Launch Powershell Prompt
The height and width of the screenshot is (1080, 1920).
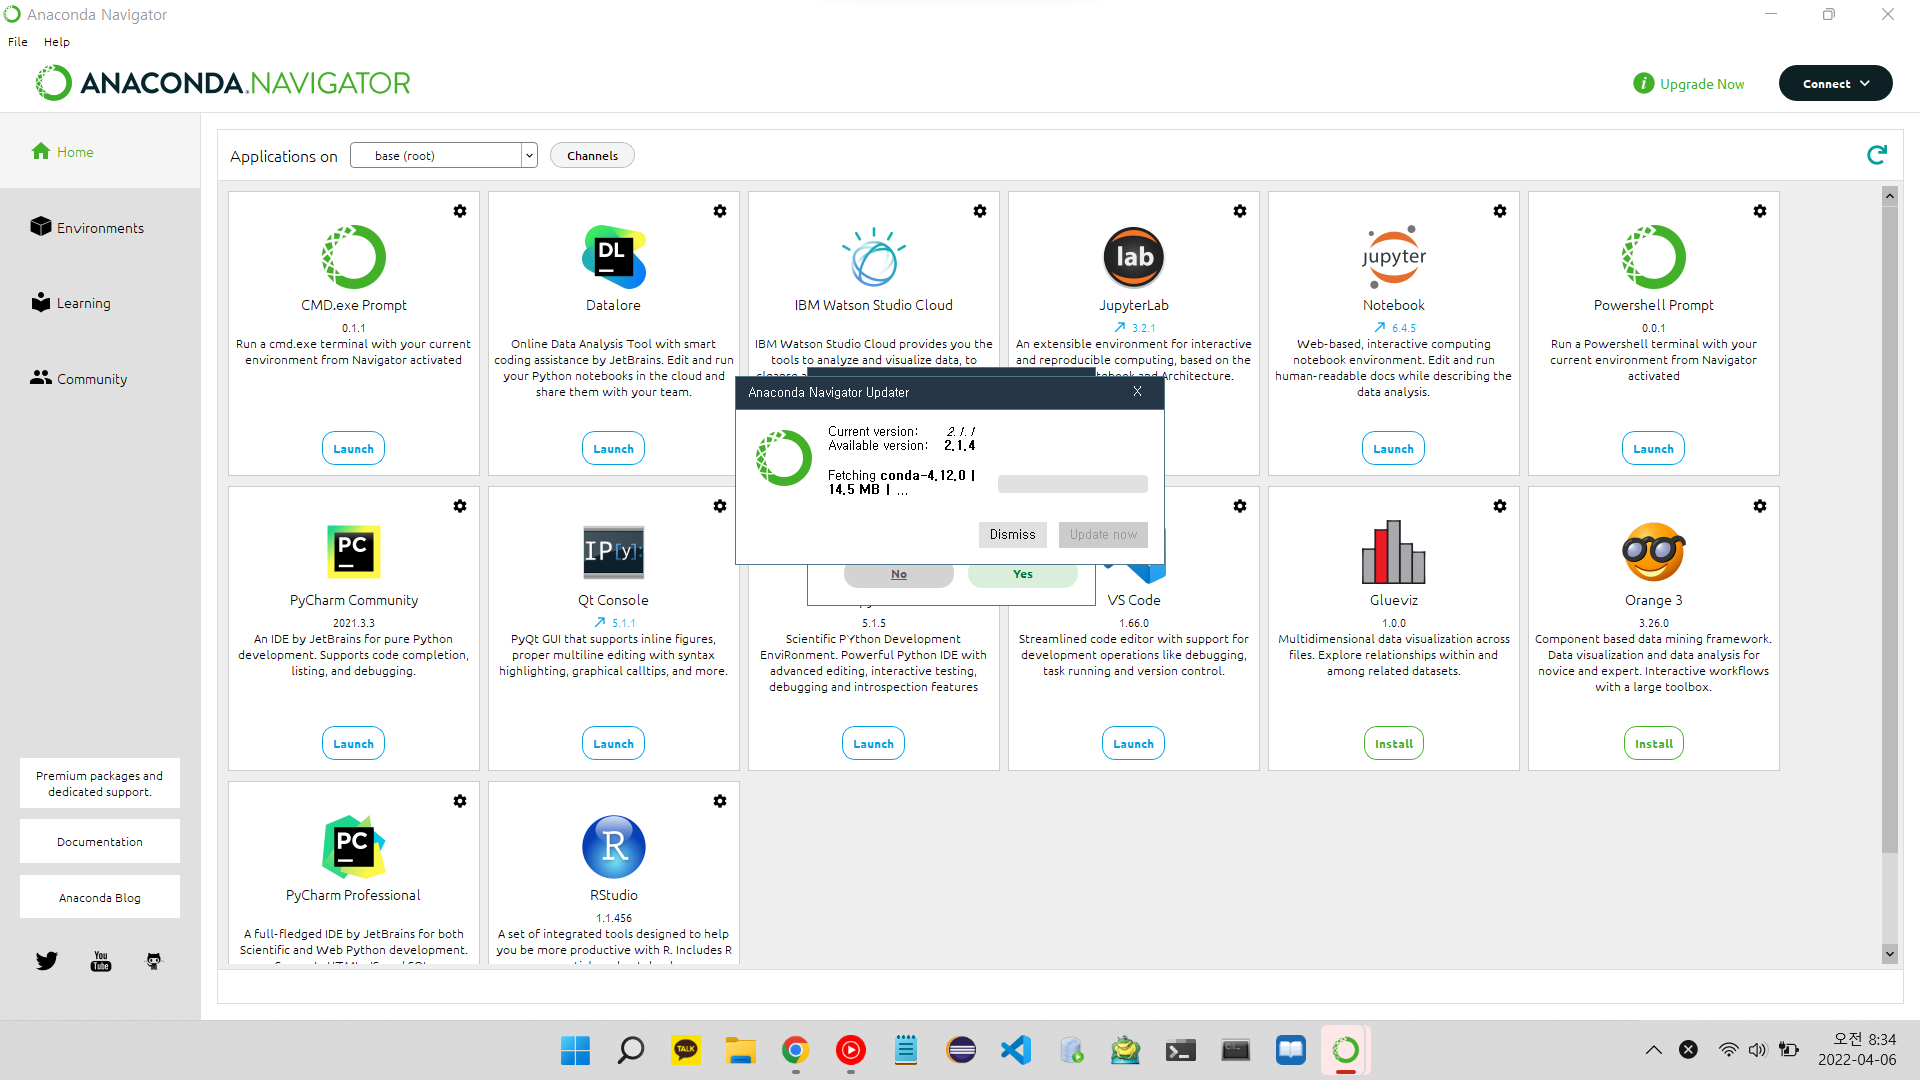(x=1653, y=448)
